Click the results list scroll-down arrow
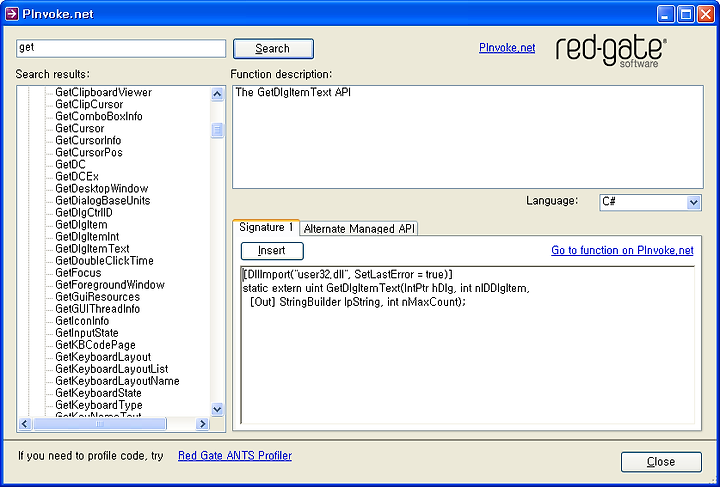This screenshot has width=720, height=487. [217, 409]
